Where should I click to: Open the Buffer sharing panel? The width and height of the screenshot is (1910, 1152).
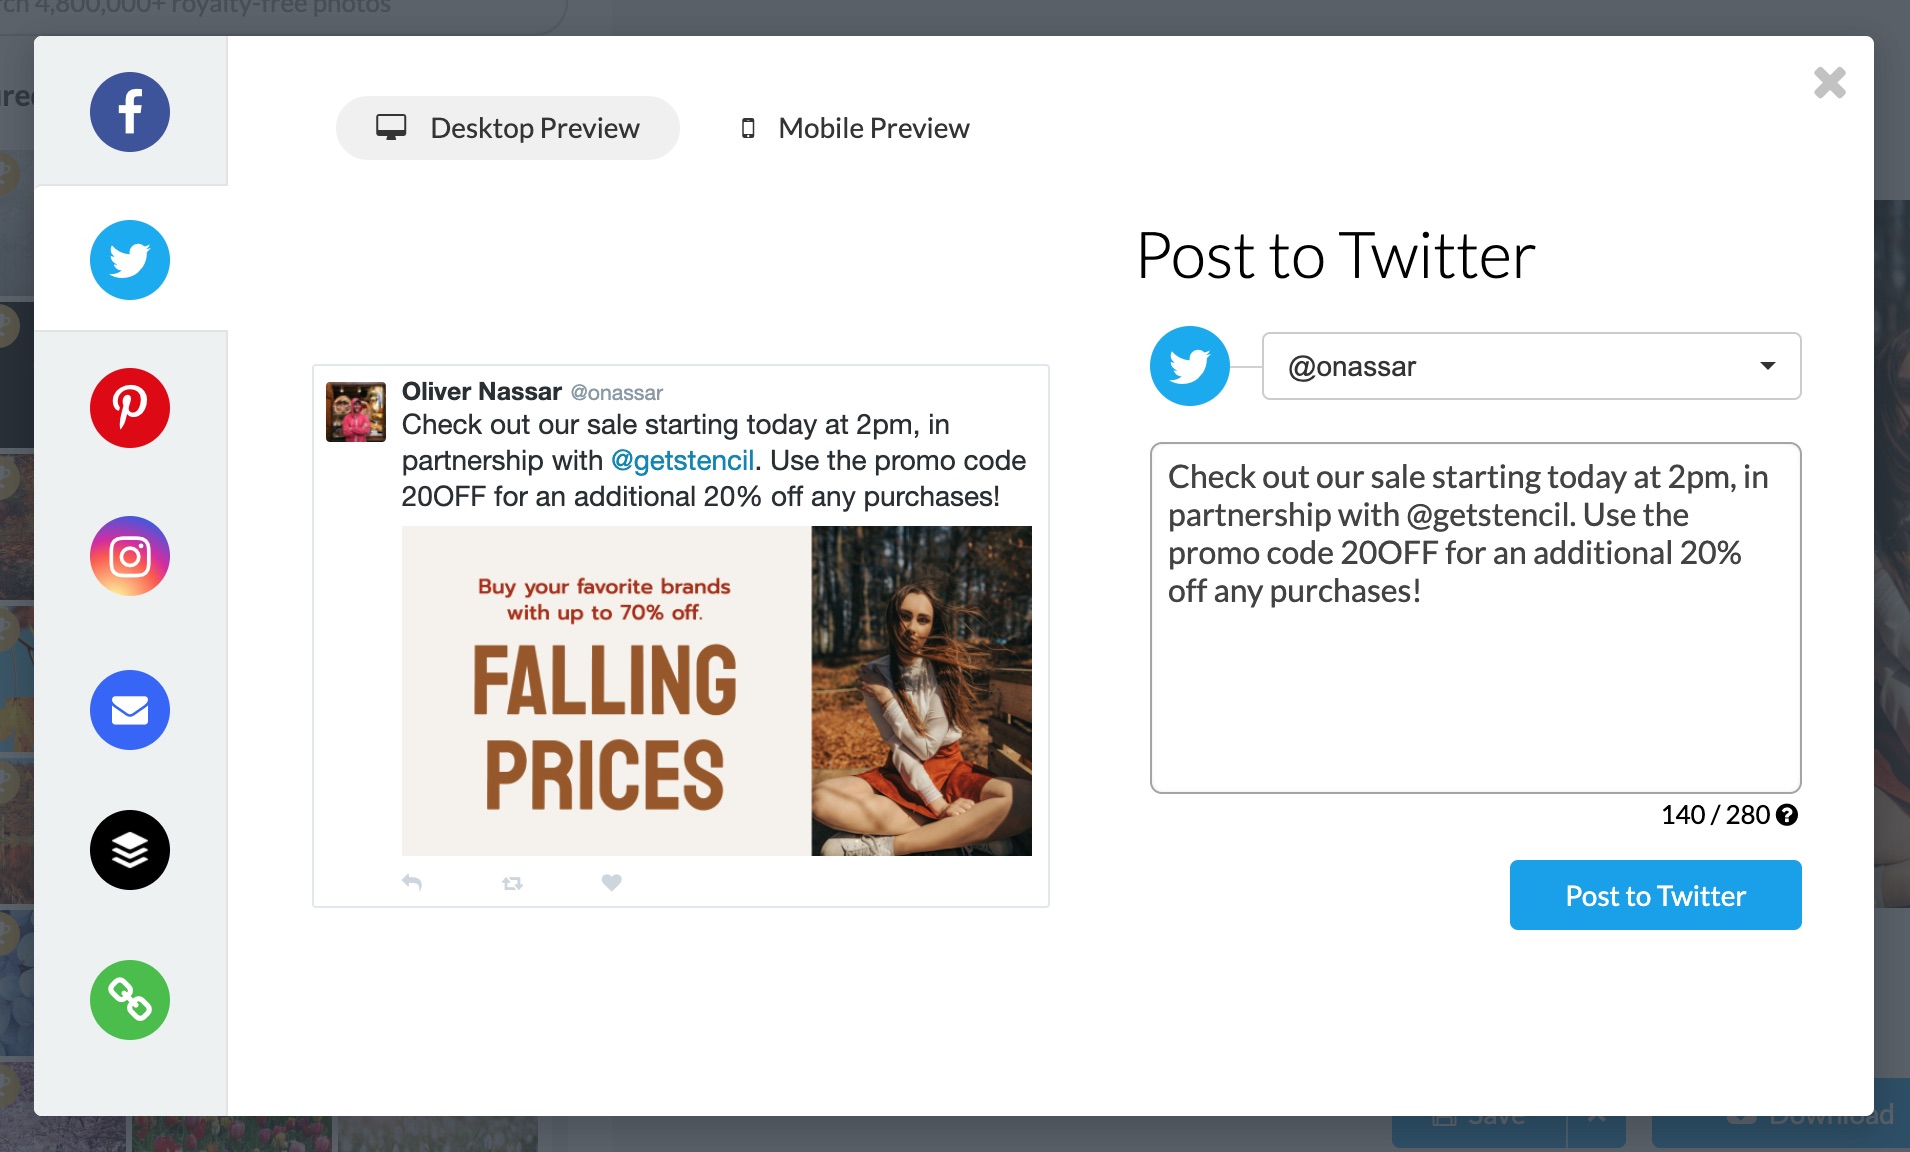130,849
